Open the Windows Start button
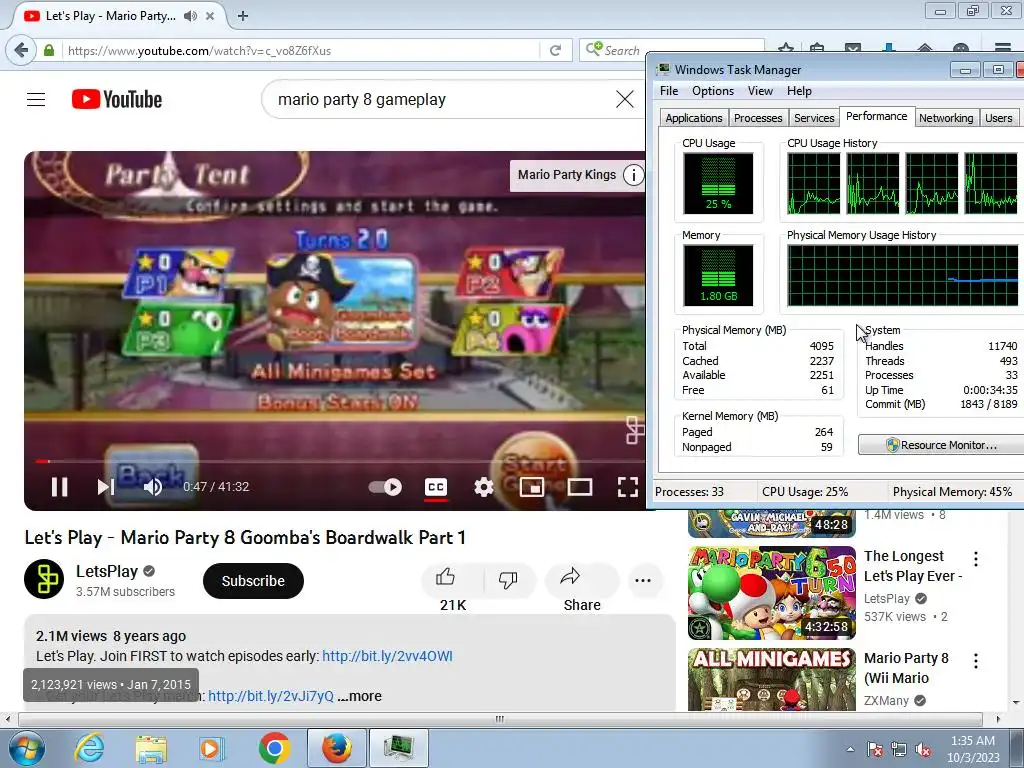This screenshot has height=768, width=1024. pyautogui.click(x=26, y=748)
